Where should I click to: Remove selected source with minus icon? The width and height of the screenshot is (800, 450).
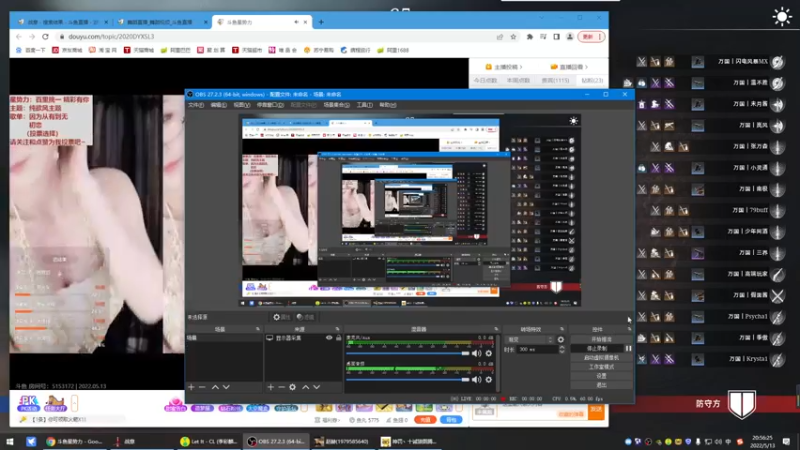(x=281, y=387)
